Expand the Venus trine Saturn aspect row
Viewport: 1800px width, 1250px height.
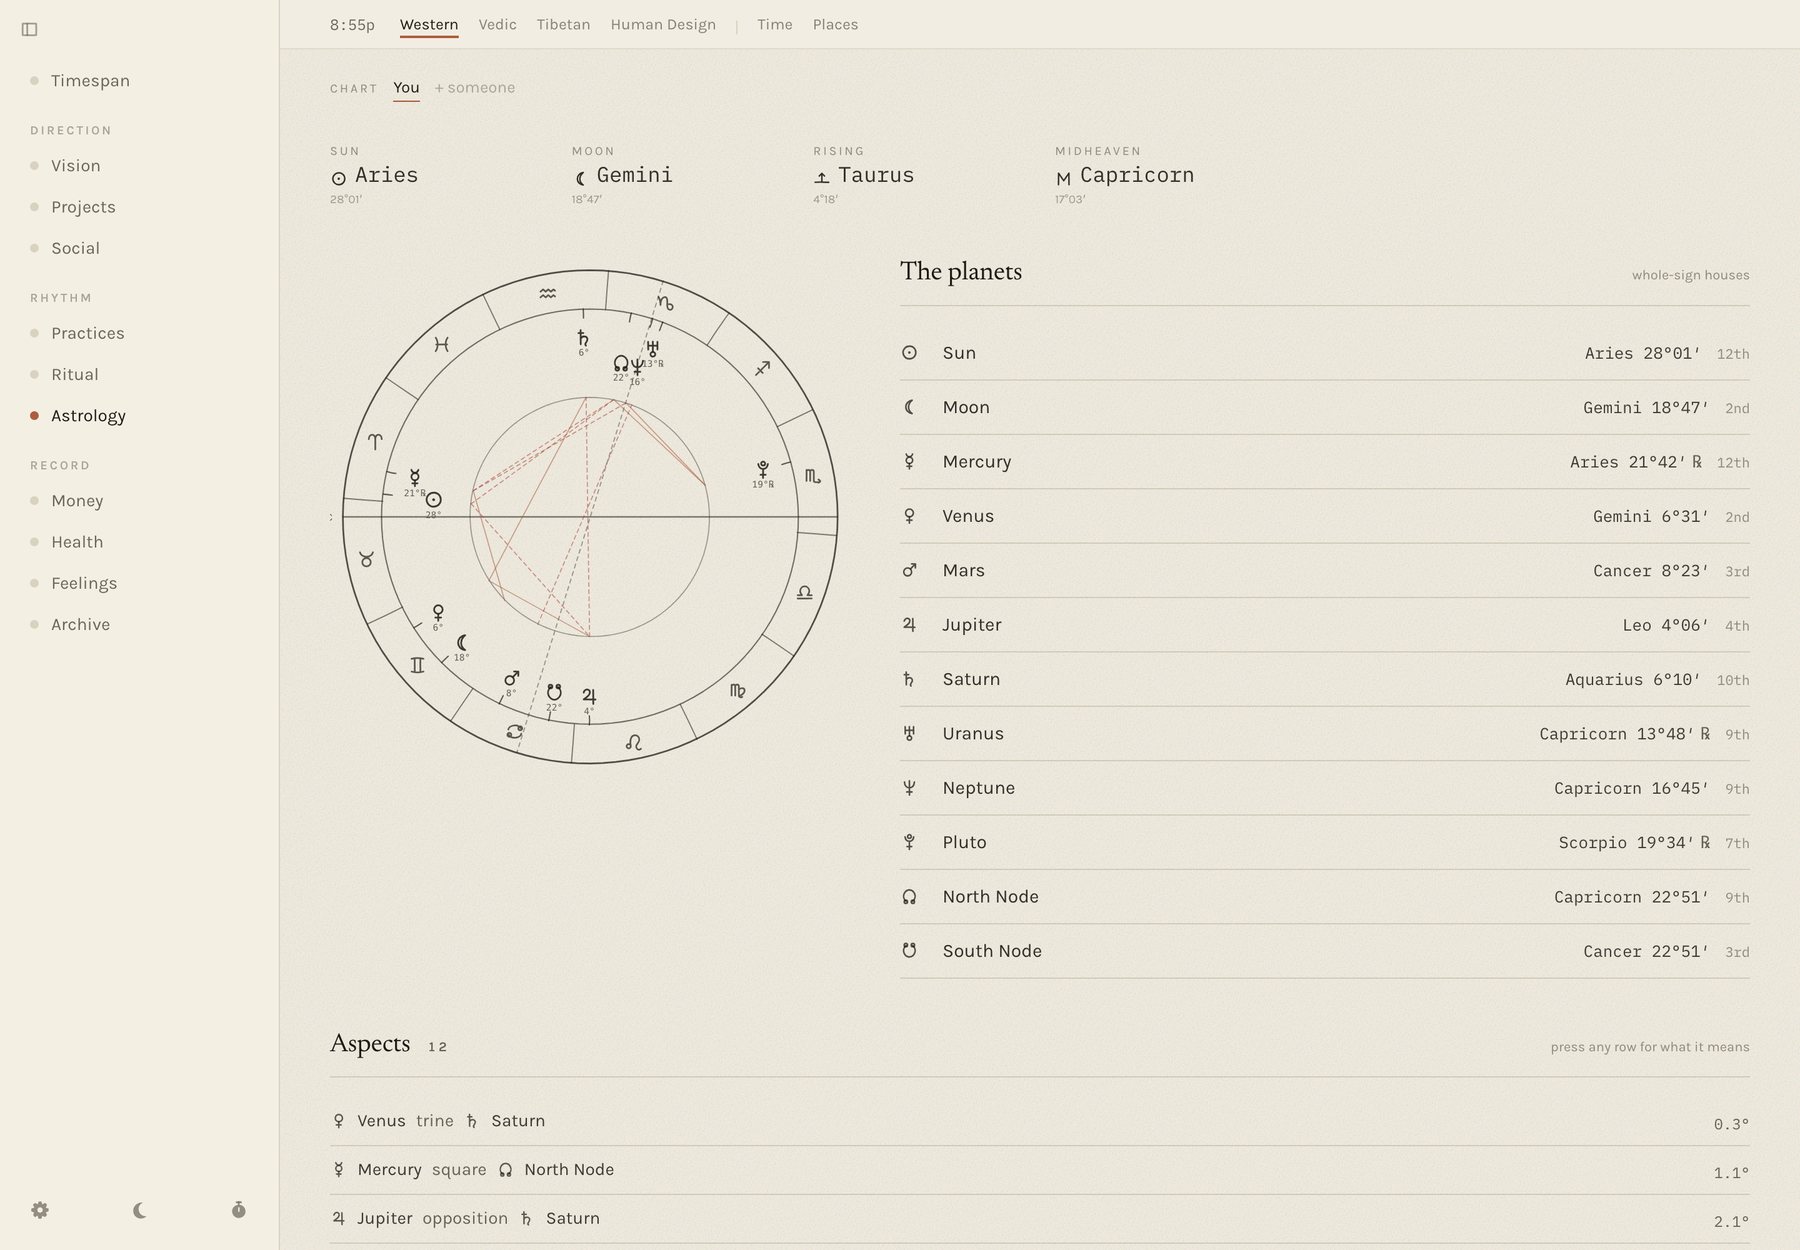point(1040,1121)
